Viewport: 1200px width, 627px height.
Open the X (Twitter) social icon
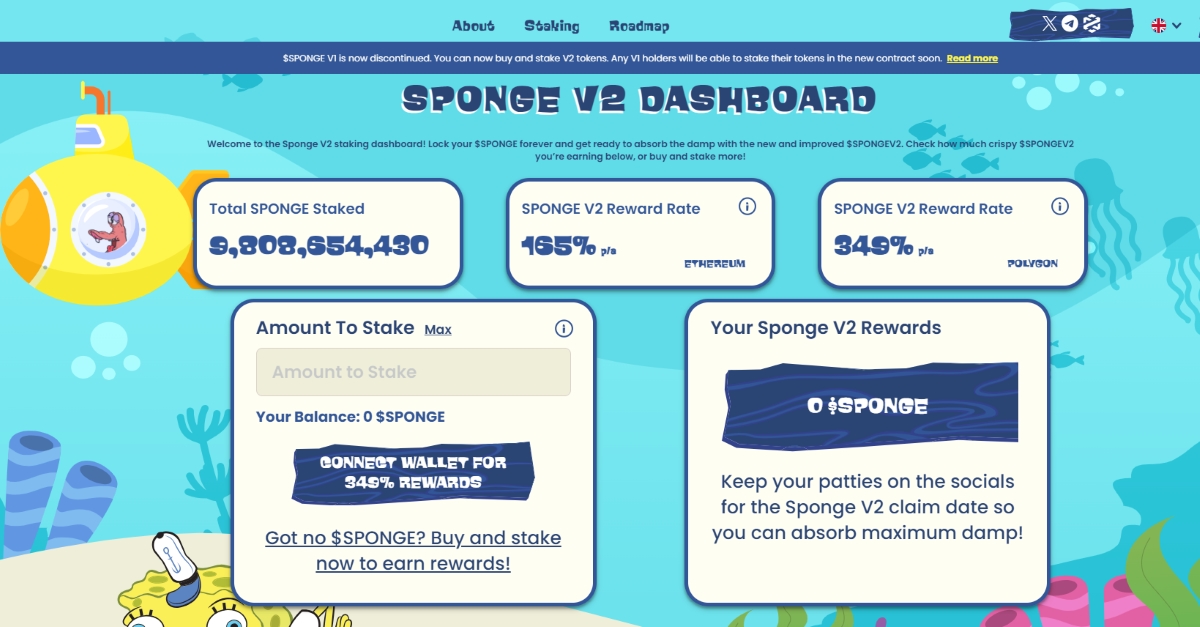1049,24
